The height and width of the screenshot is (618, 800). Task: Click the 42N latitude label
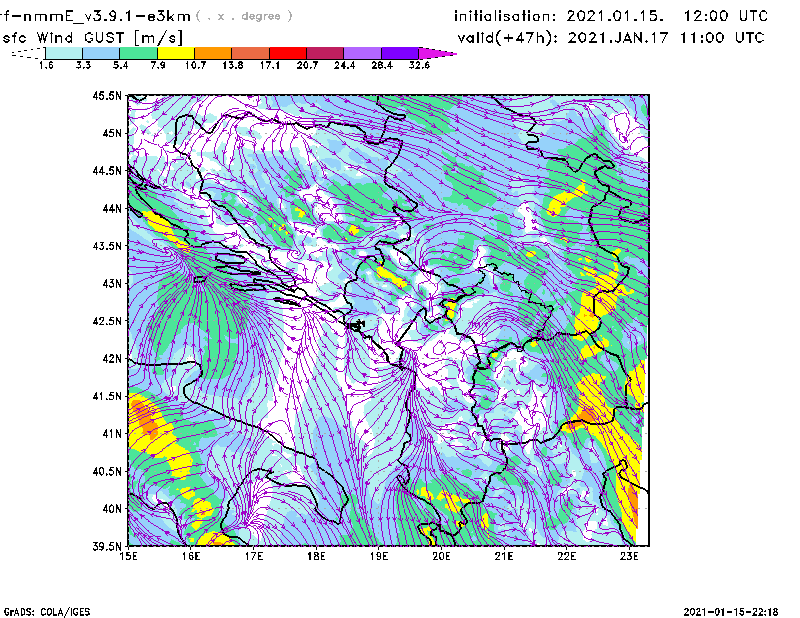click(112, 359)
